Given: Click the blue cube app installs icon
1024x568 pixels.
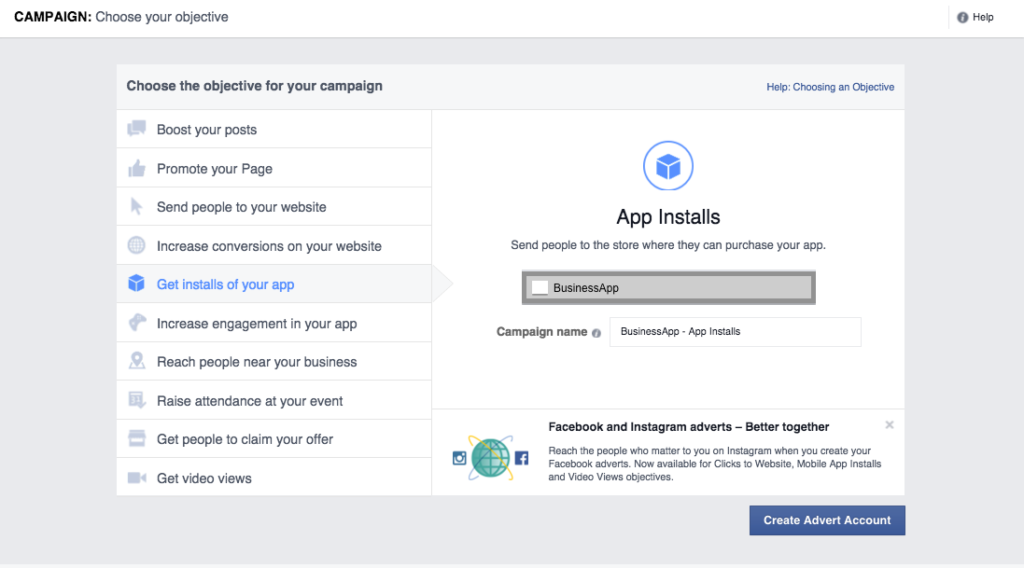Looking at the screenshot, I should tap(137, 285).
